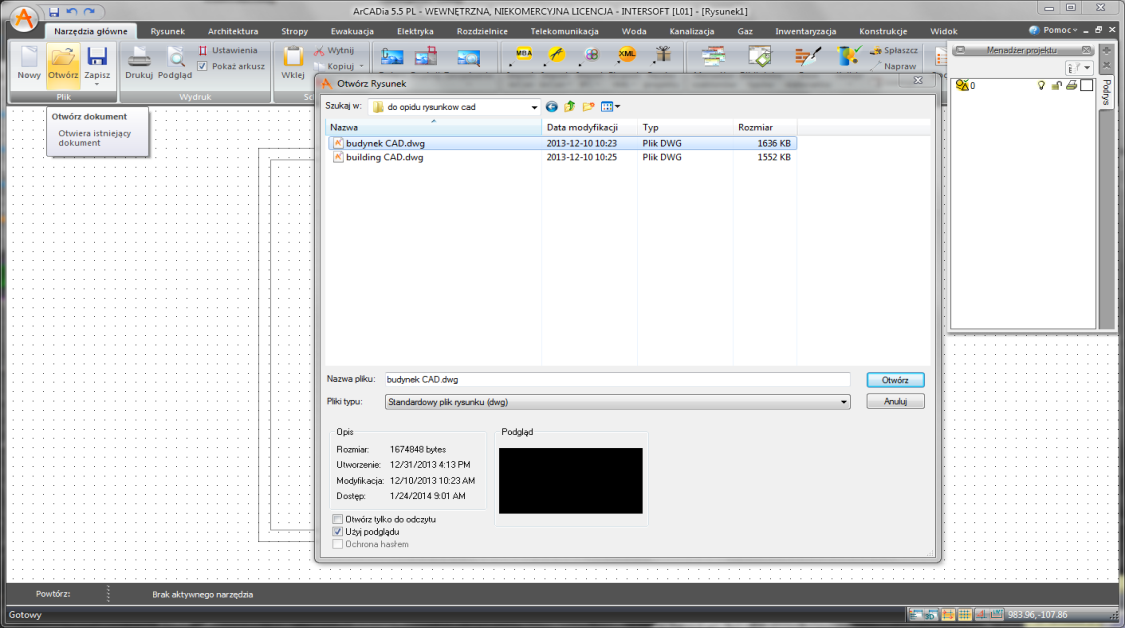1125x628 pixels.
Task: Click the Nazwa pliku filename input field
Action: (617, 380)
